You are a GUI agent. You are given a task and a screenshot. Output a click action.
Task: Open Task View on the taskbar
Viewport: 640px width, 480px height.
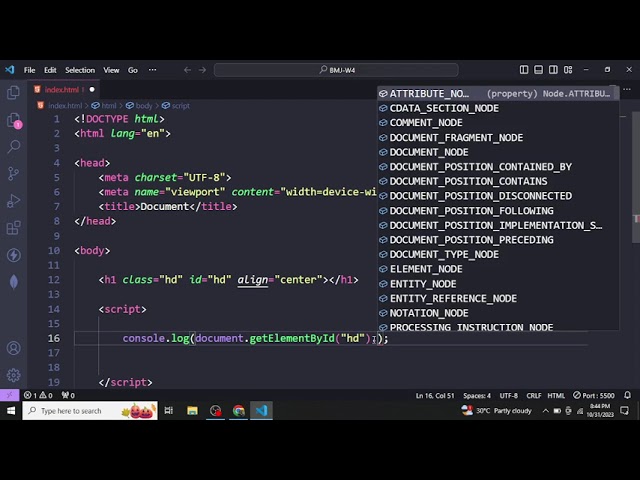coord(169,411)
